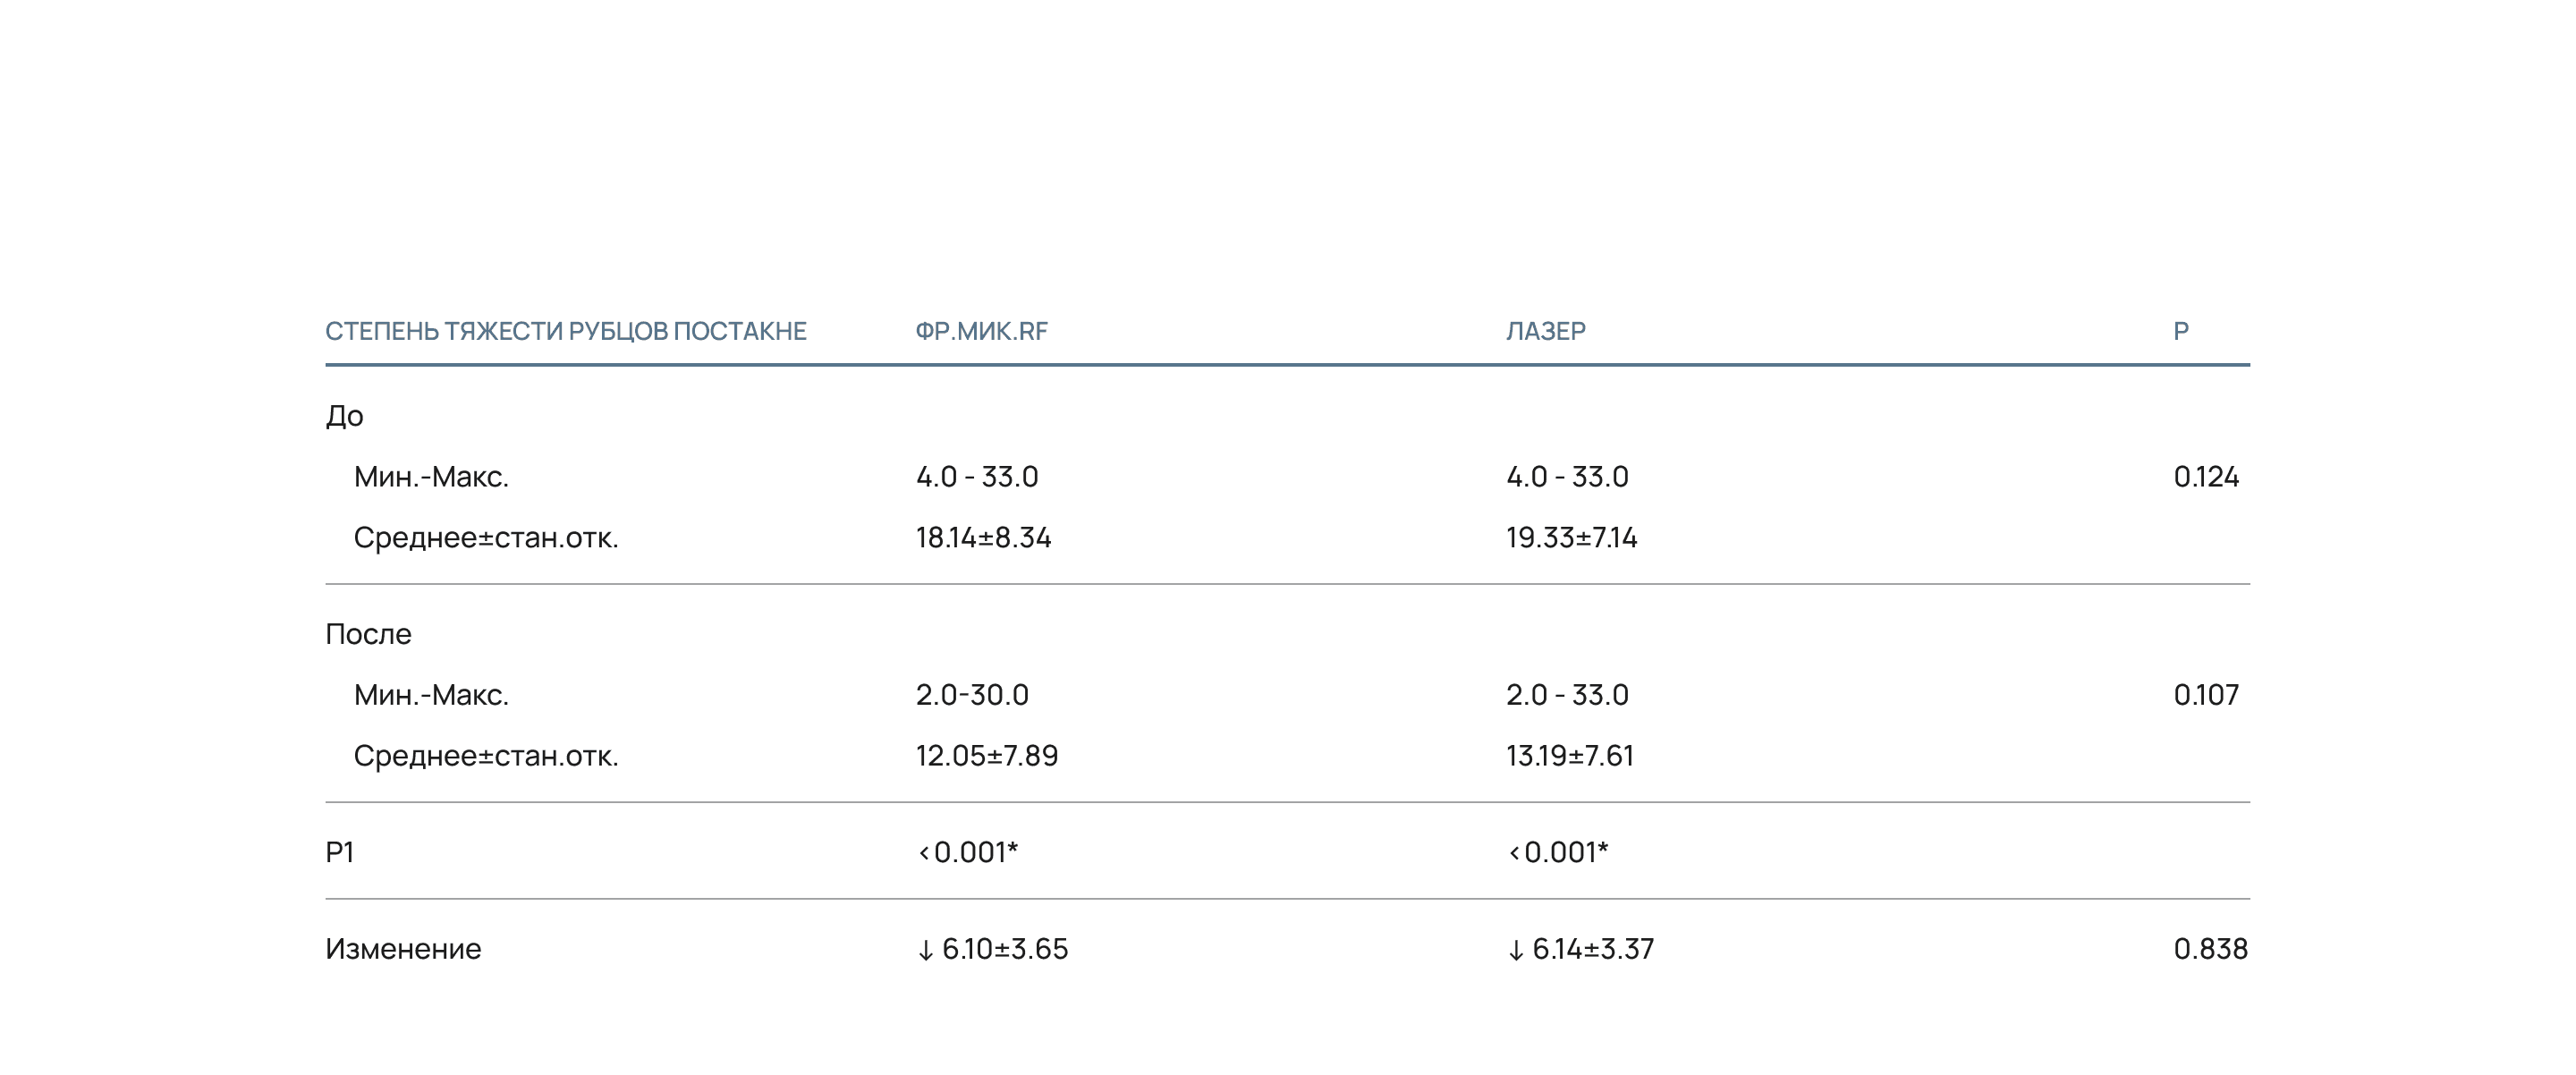
Task: Click the 'После' row label
Action: 368,634
